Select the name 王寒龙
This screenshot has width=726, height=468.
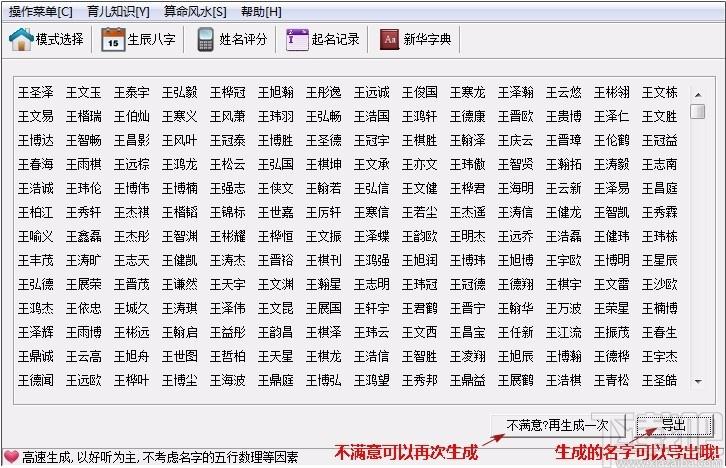pos(468,92)
